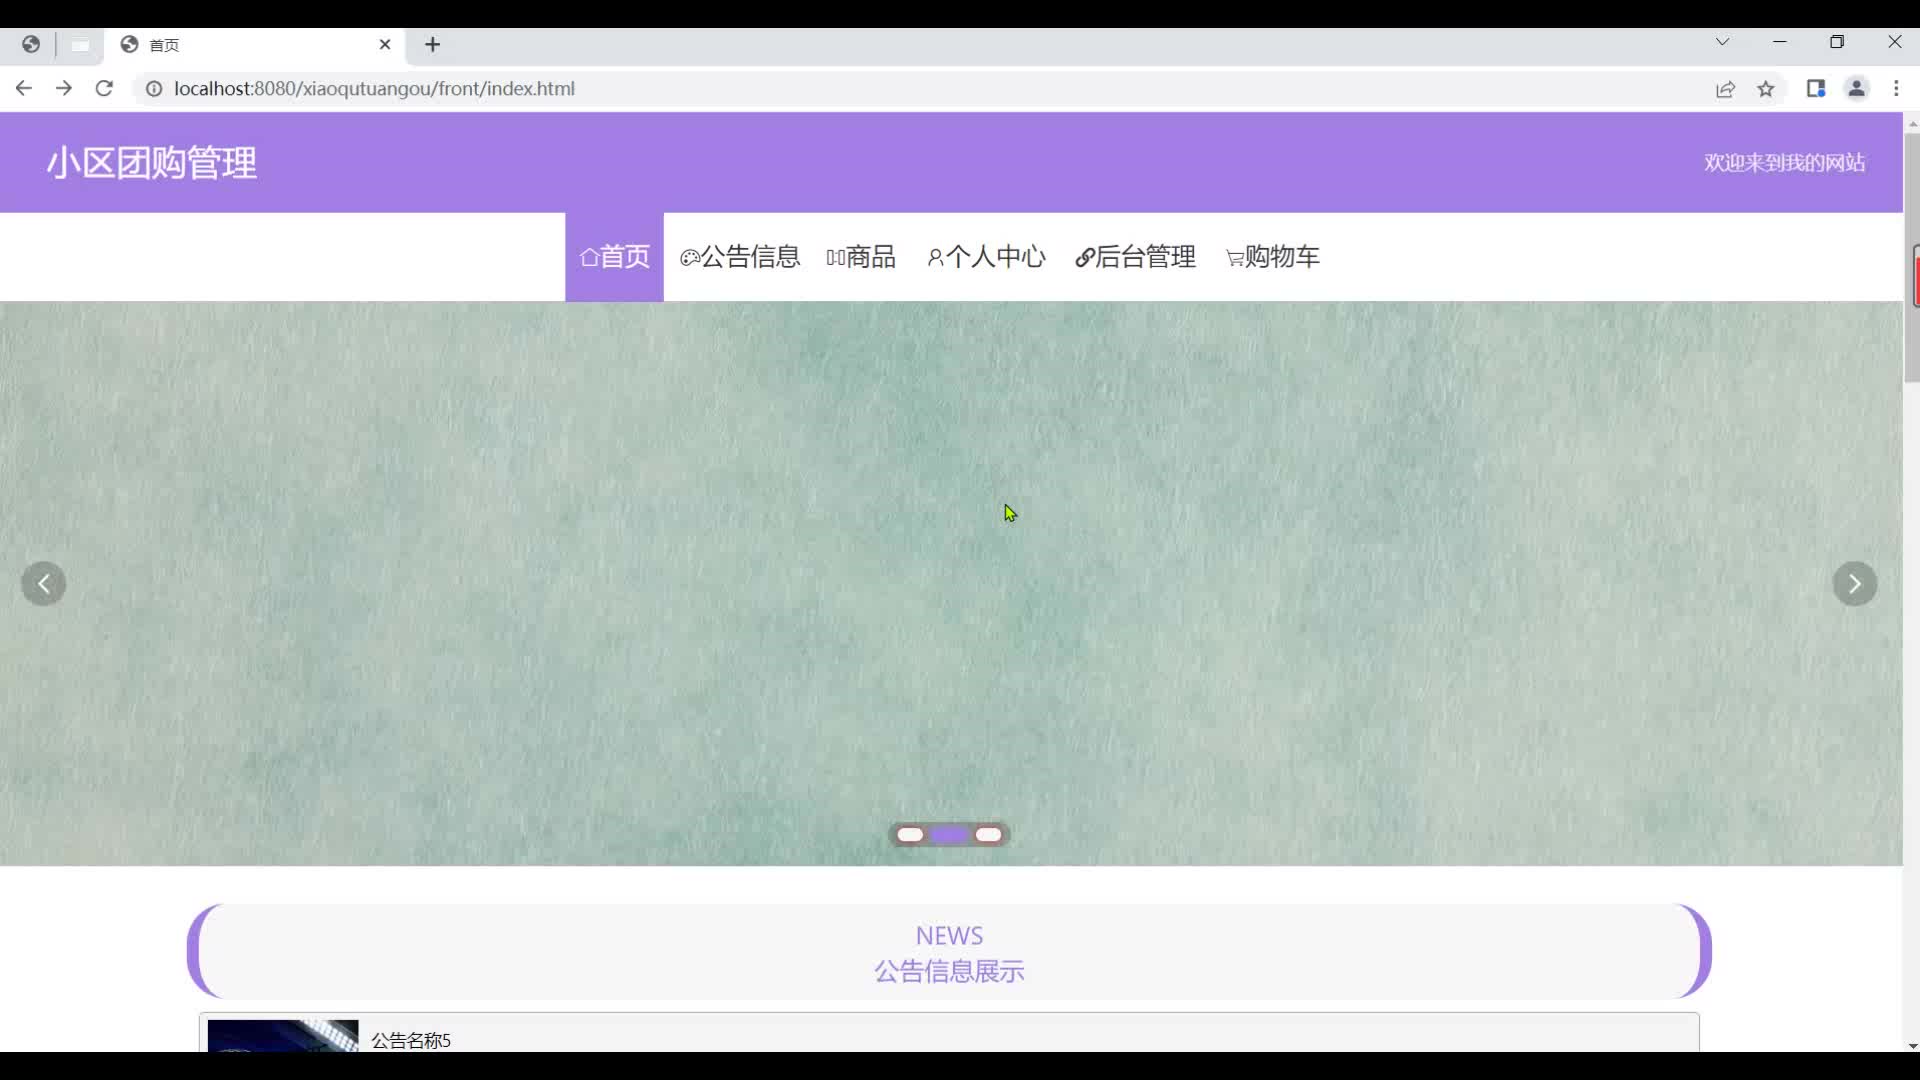
Task: Open the 首页 navigation item
Action: click(614, 257)
